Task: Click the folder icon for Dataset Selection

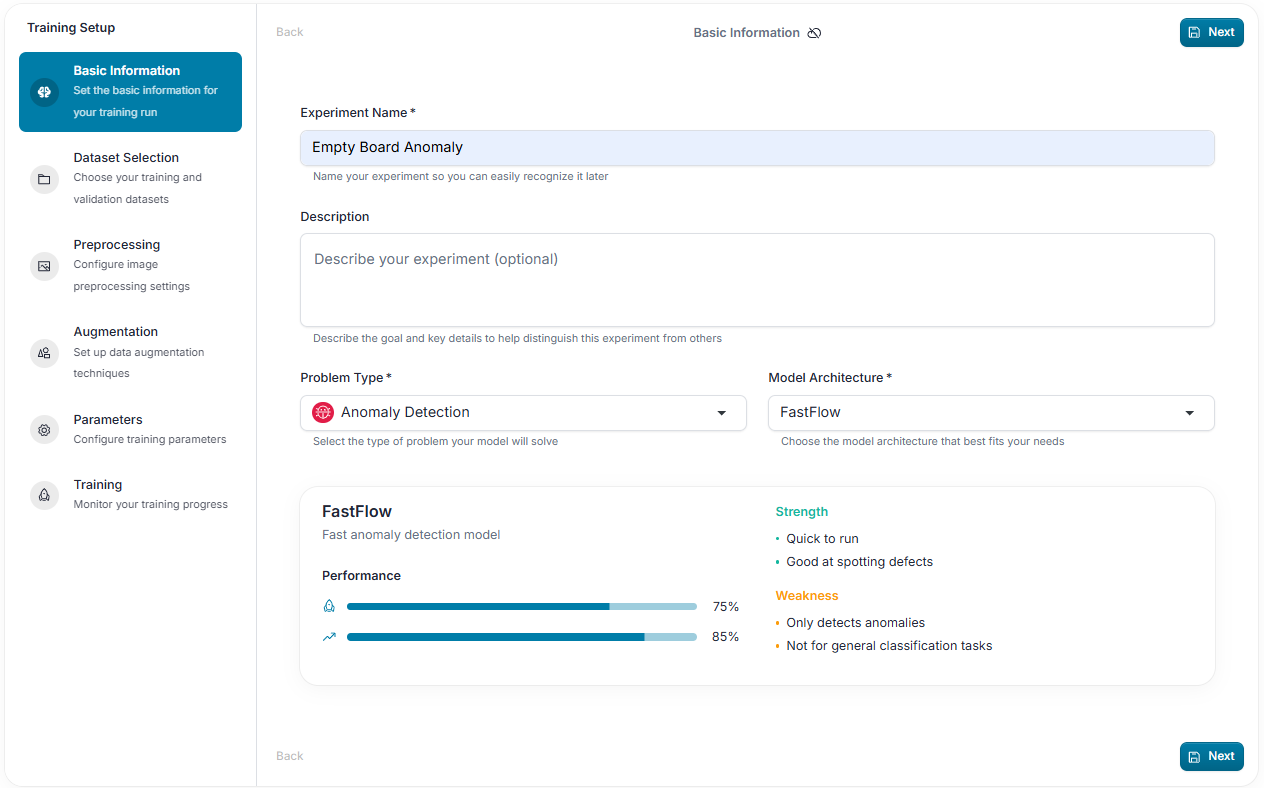Action: pos(44,180)
